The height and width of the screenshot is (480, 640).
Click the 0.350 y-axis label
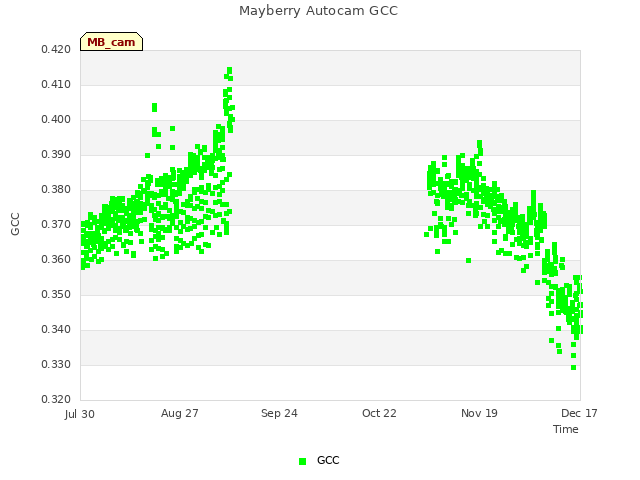[56, 294]
